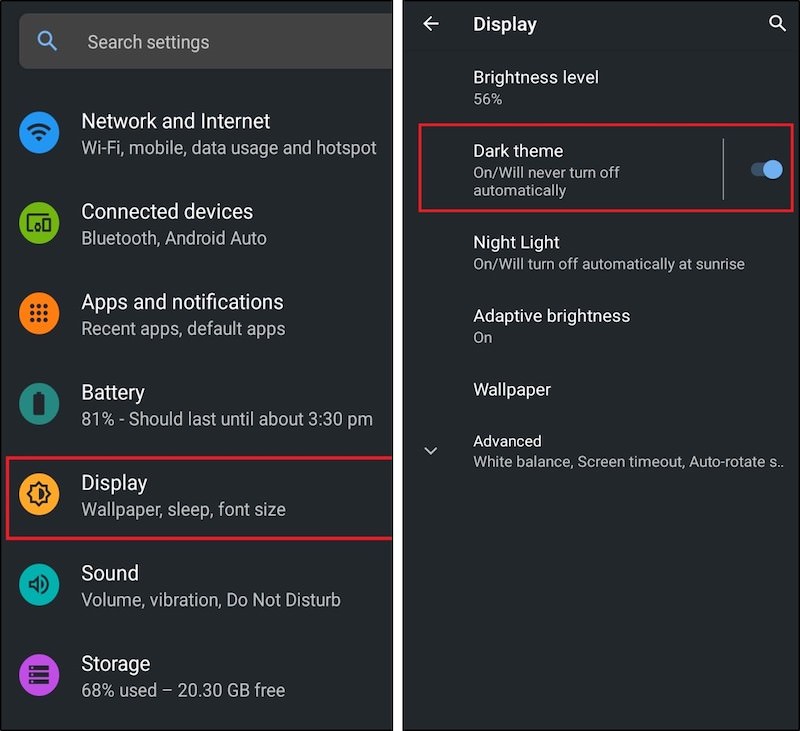This screenshot has height=731, width=800.
Task: Tap the teal Battery icon
Action: [39, 404]
